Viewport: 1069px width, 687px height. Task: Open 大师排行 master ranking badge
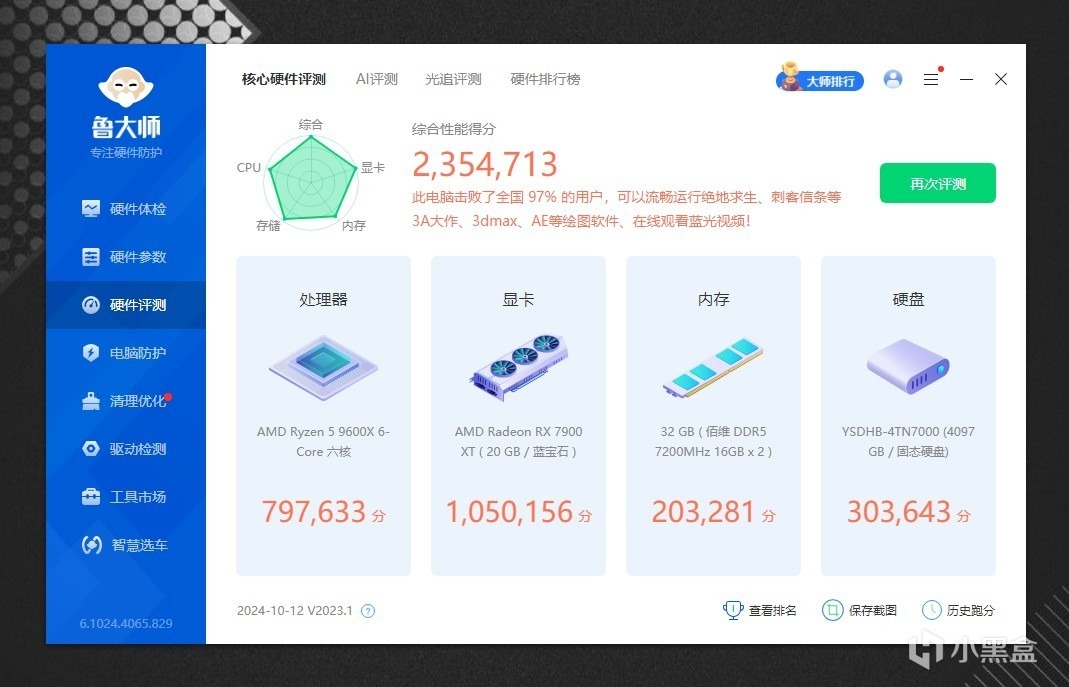coord(820,78)
